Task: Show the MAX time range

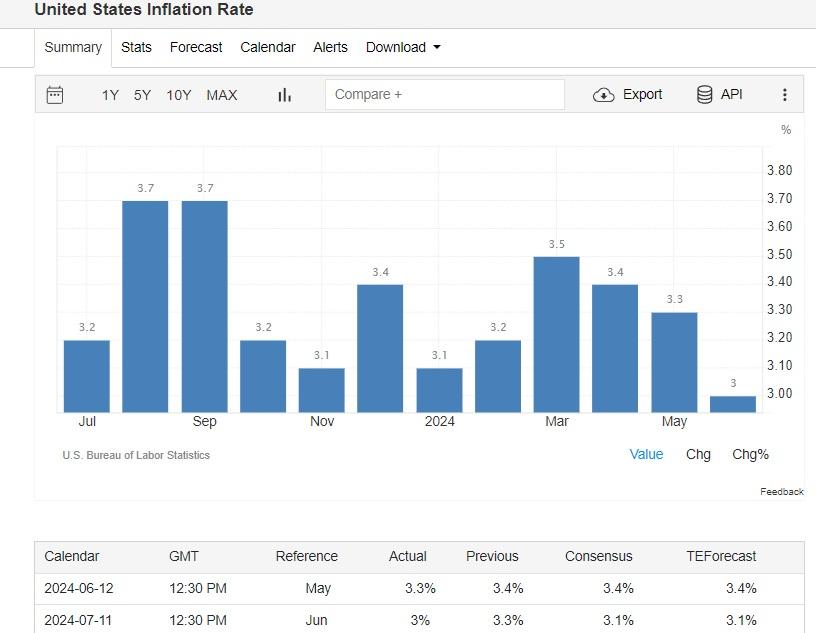Action: 222,95
